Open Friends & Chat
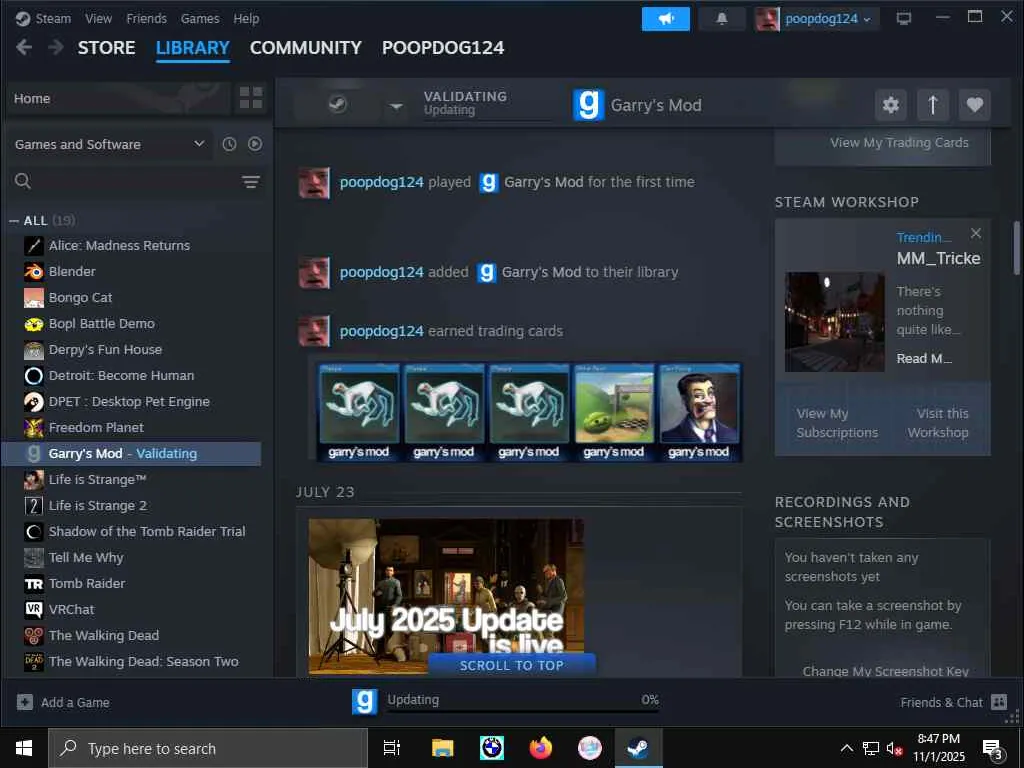Screen dimensions: 1024x768 pos(953,703)
